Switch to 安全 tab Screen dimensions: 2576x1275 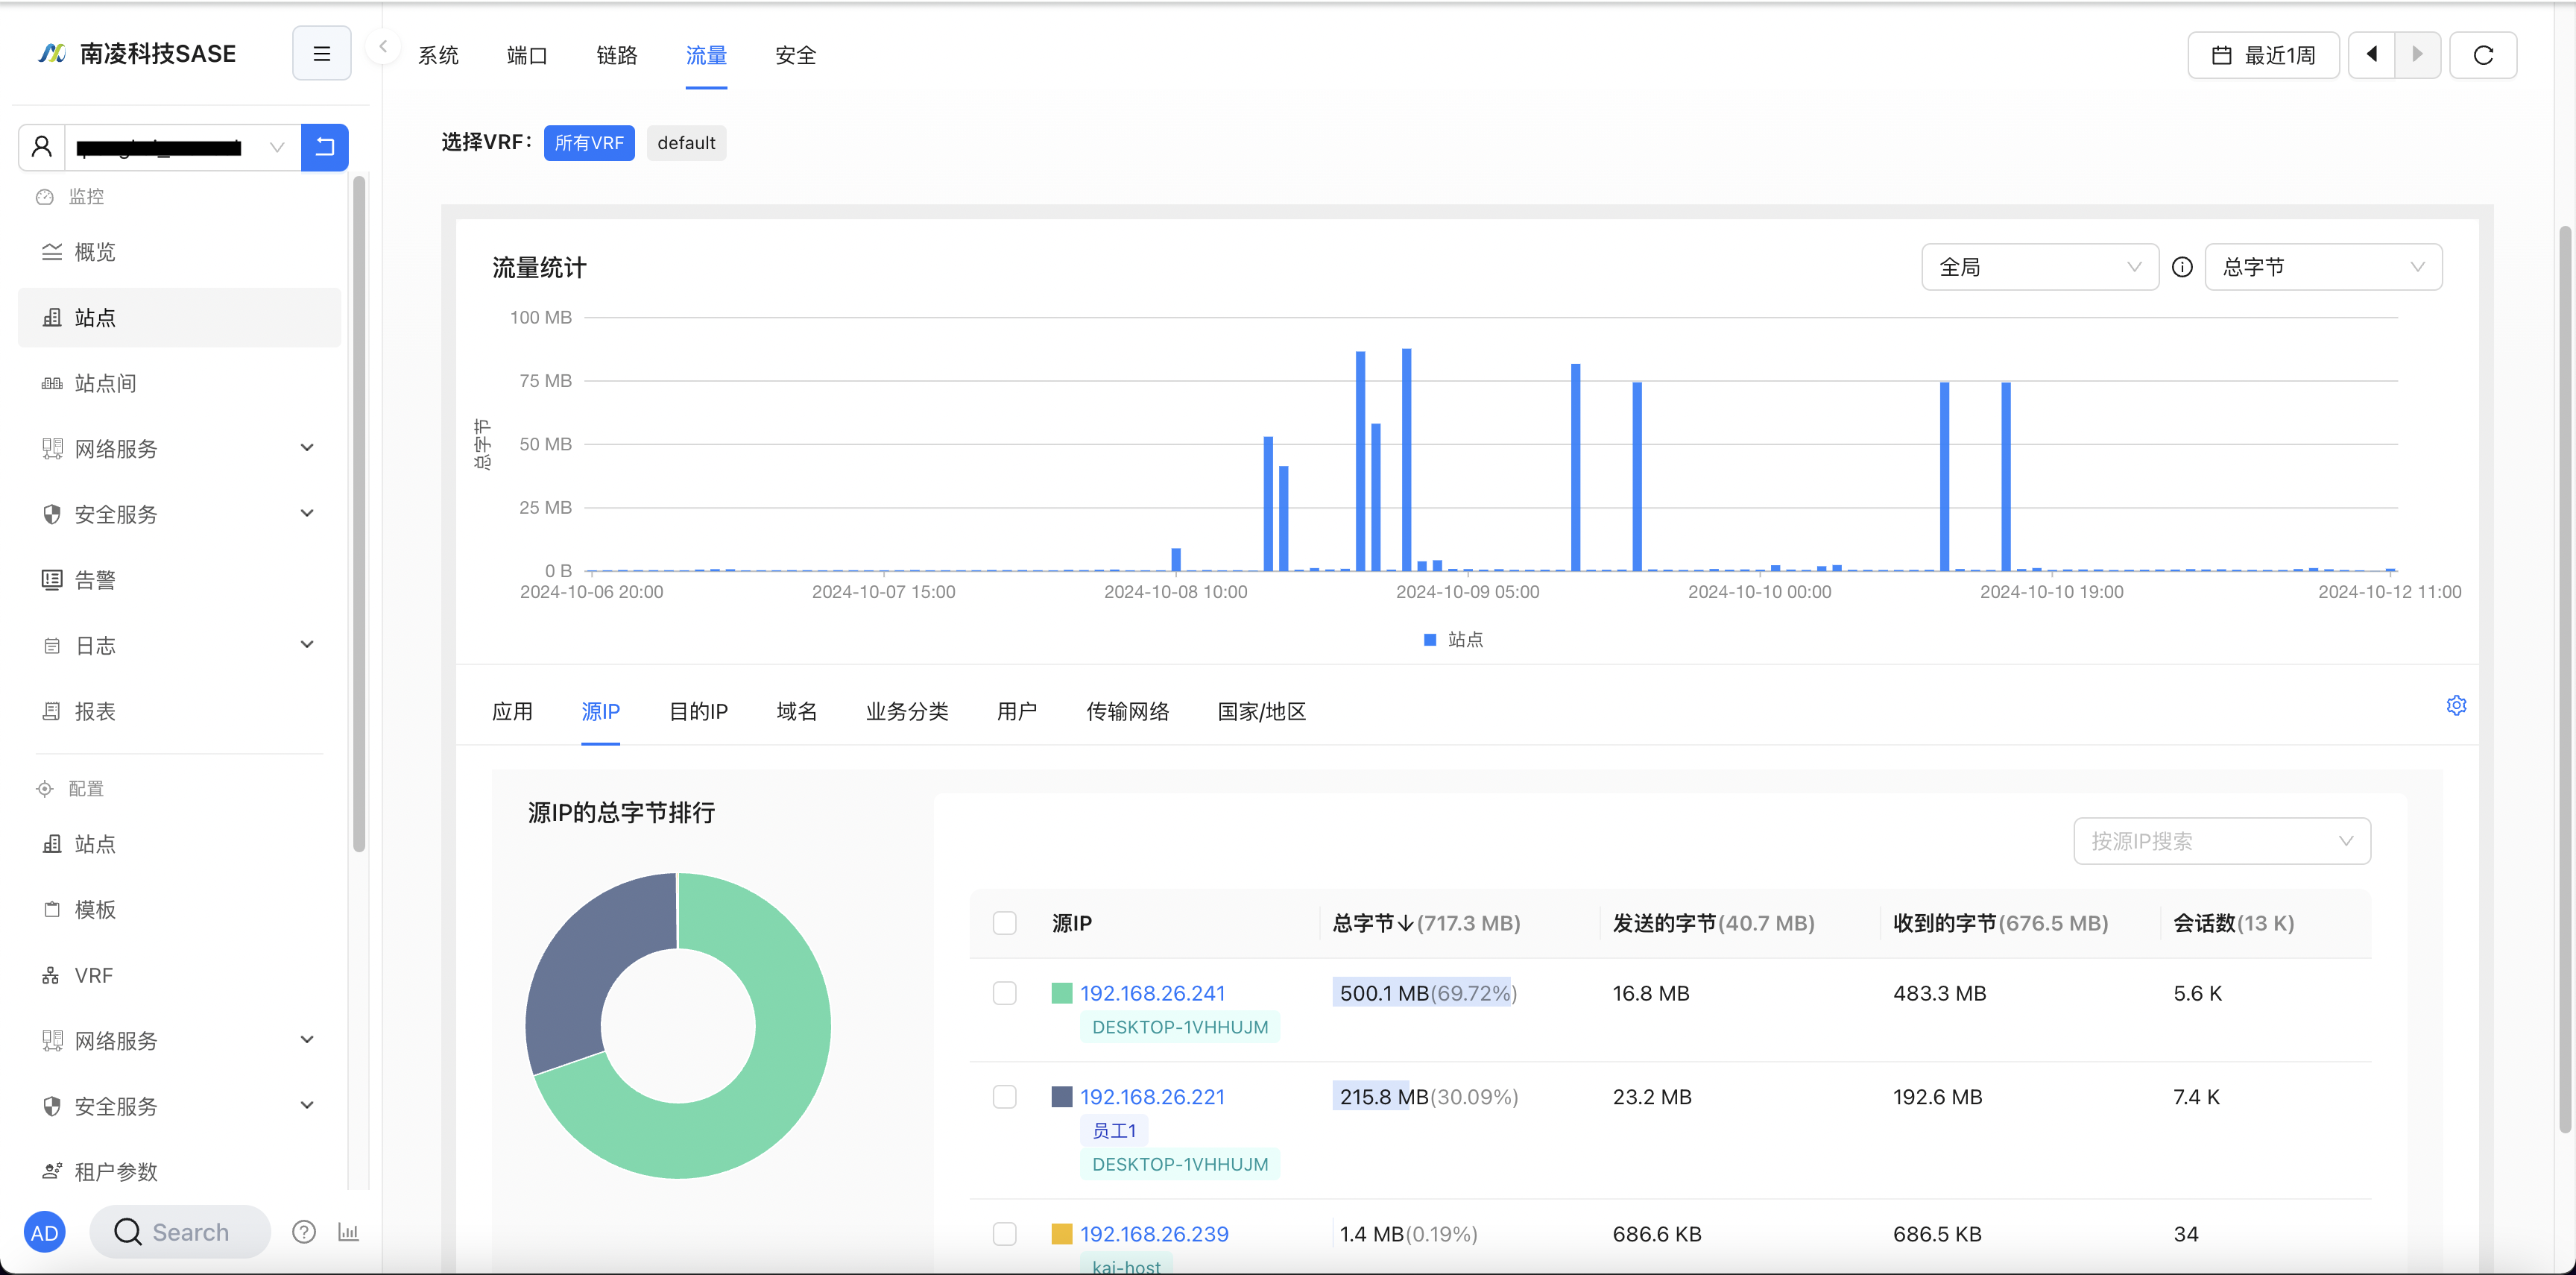tap(796, 55)
